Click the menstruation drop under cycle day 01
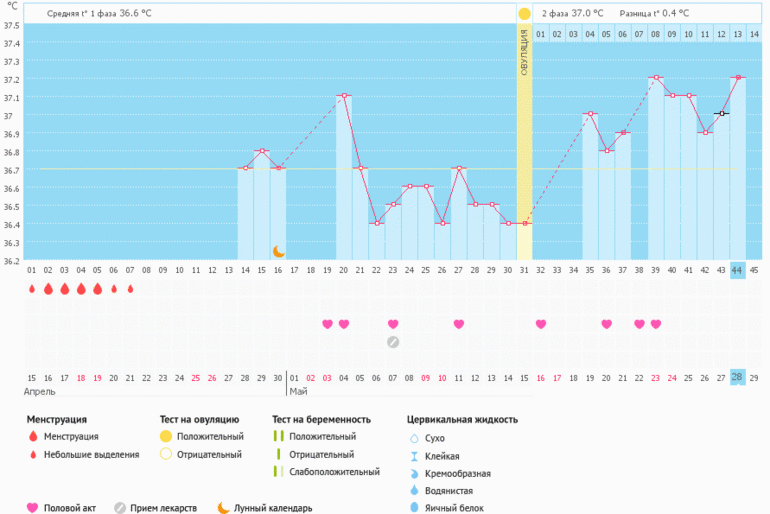The height and width of the screenshot is (514, 770). tap(32, 289)
